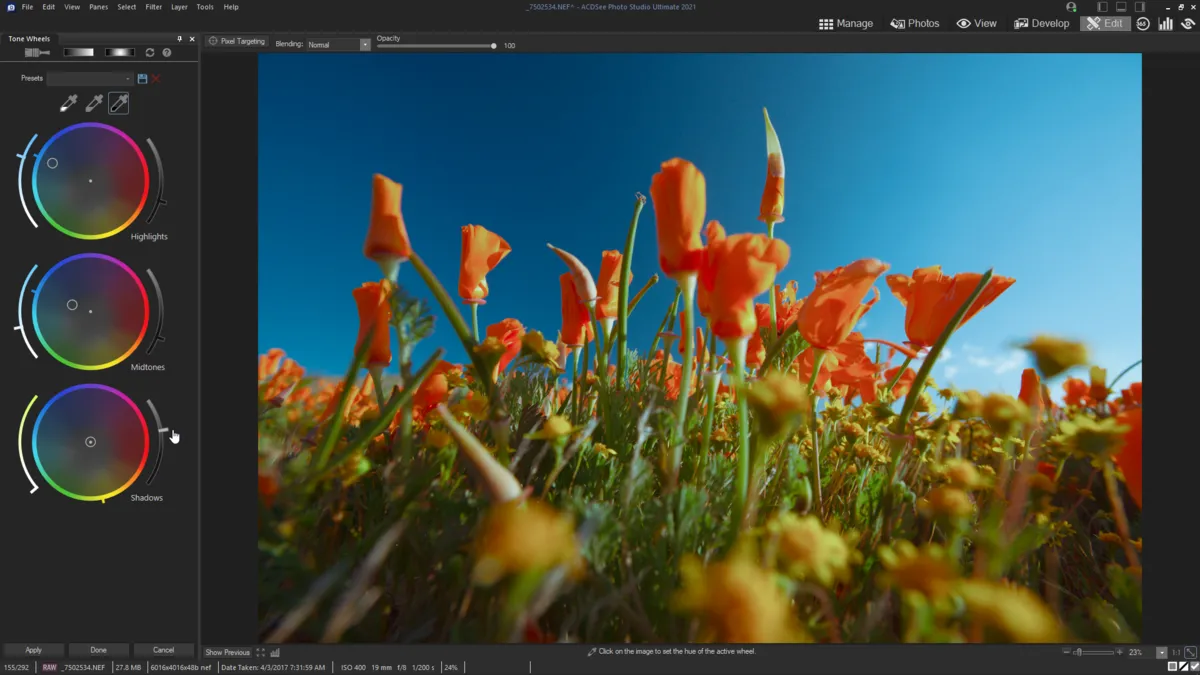The height and width of the screenshot is (675, 1200).
Task: Click the Opacity slider handle
Action: 493,46
